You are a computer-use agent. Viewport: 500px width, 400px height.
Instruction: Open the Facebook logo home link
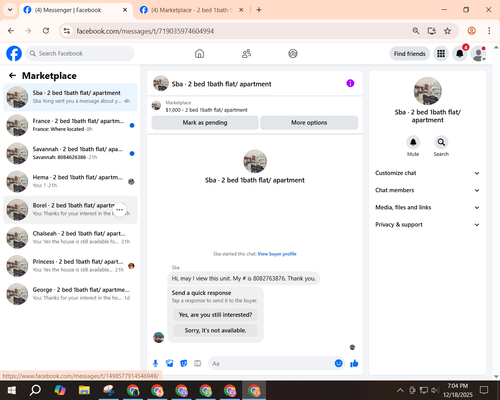coord(14,53)
